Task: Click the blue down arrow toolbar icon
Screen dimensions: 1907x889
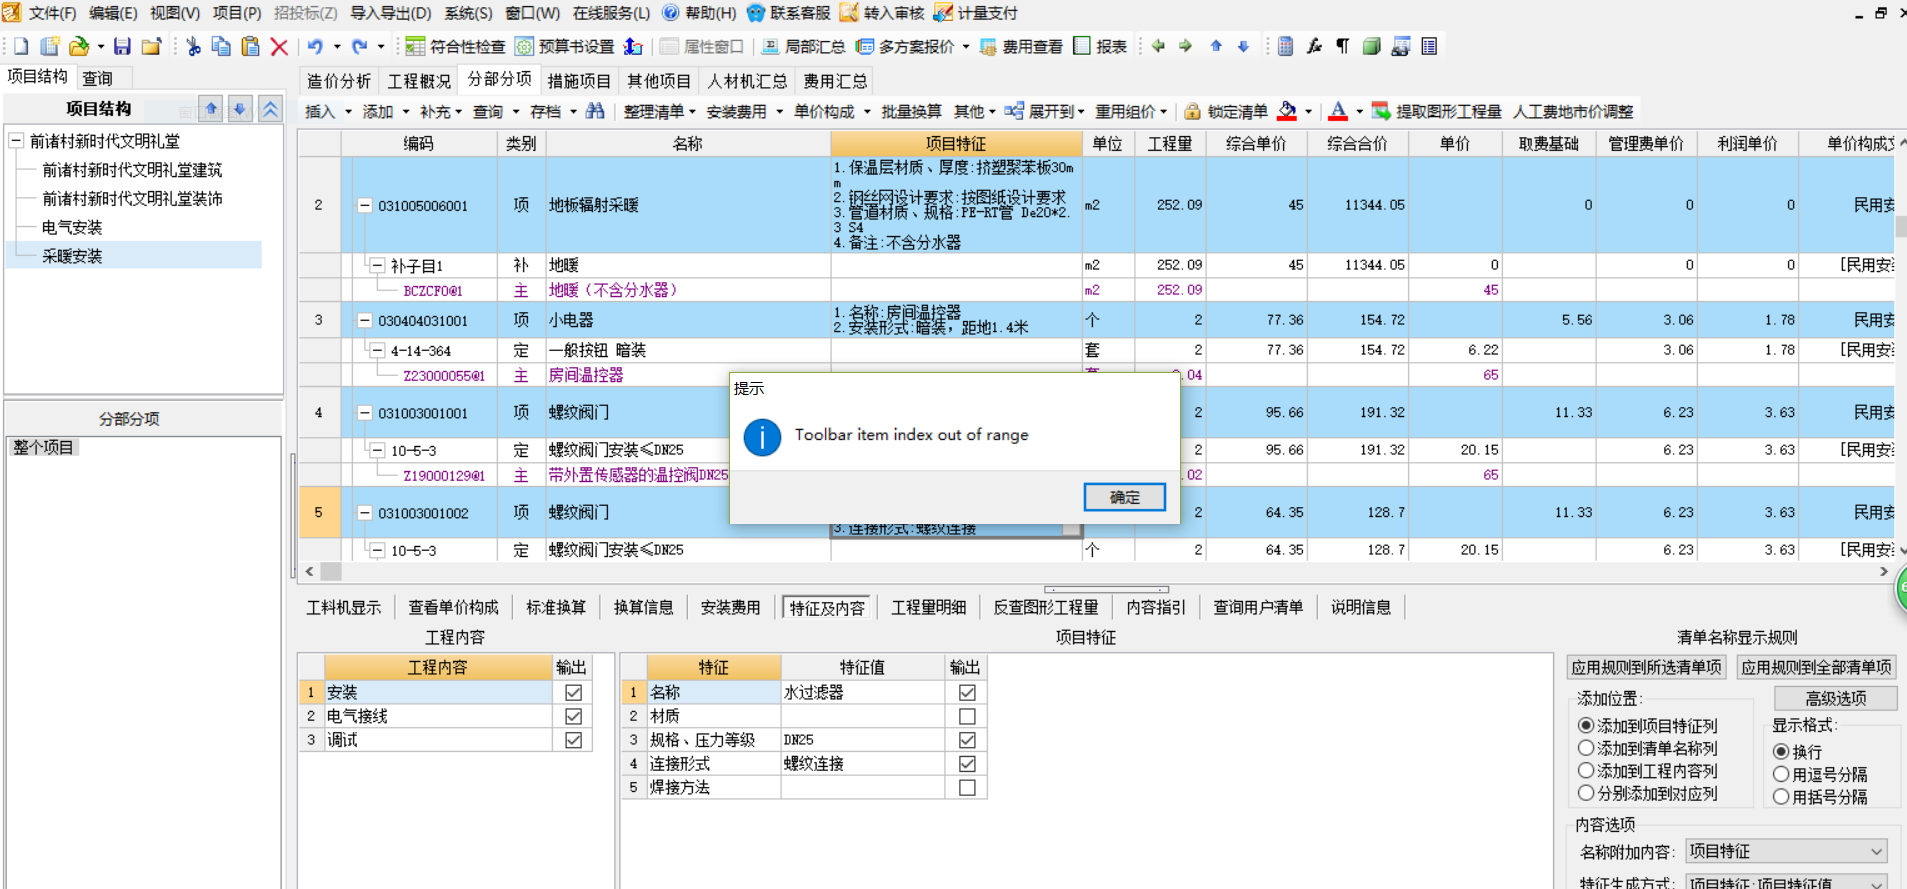Action: 1243,46
